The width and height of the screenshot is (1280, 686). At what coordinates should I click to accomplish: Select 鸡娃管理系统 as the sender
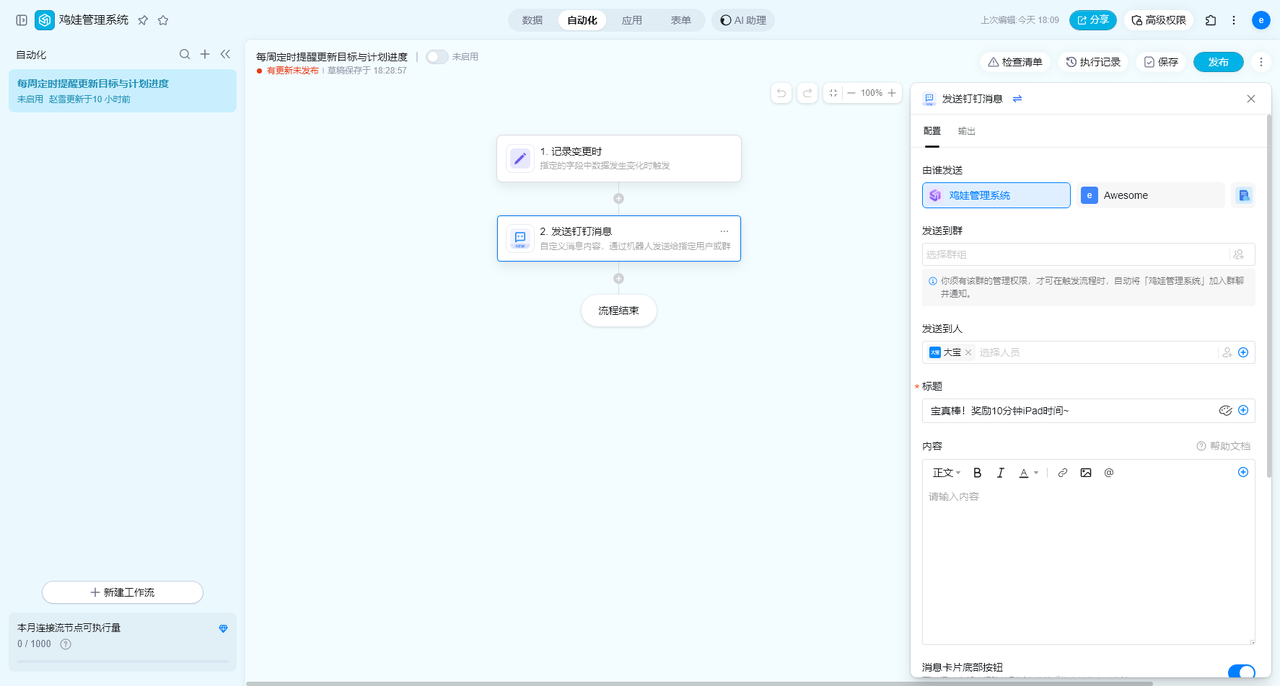[x=996, y=195]
